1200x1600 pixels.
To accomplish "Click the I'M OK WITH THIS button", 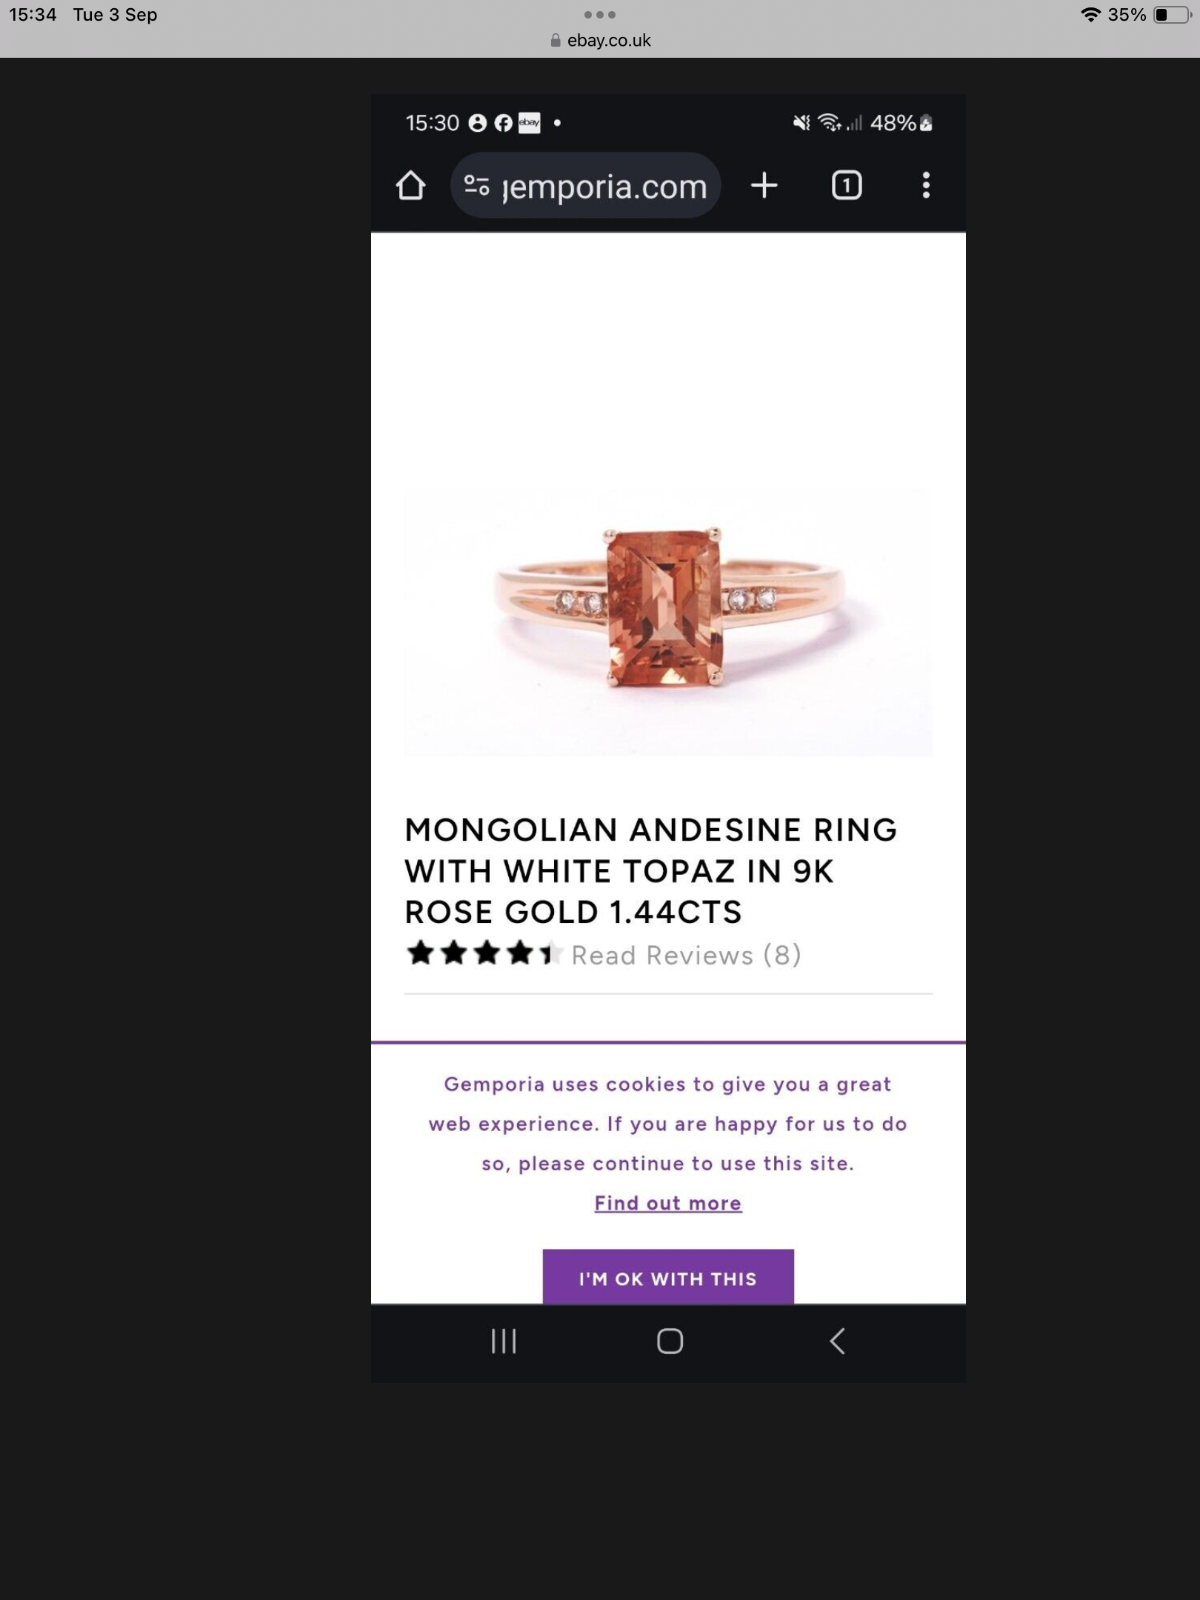I will [668, 1277].
